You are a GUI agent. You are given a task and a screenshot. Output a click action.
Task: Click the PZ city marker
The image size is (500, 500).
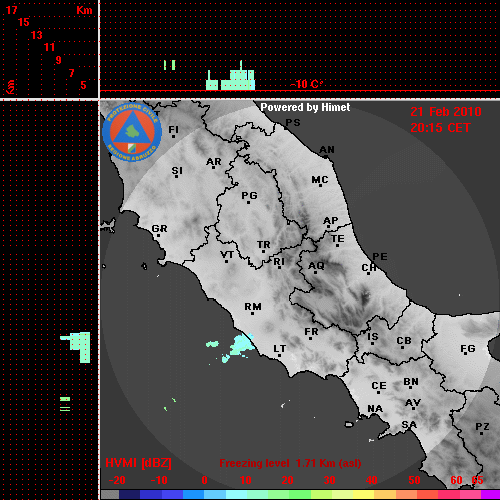click(x=481, y=433)
